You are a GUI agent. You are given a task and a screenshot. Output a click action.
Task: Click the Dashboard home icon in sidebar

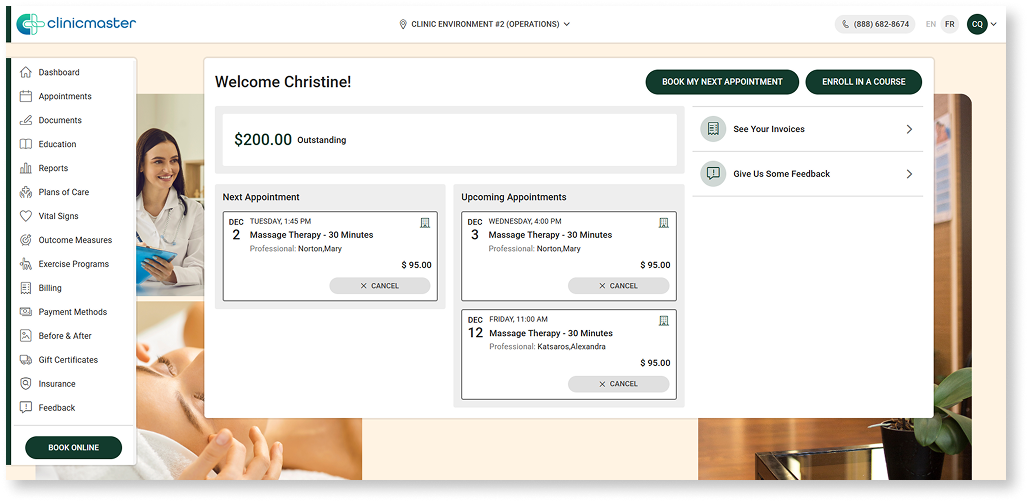tap(26, 72)
